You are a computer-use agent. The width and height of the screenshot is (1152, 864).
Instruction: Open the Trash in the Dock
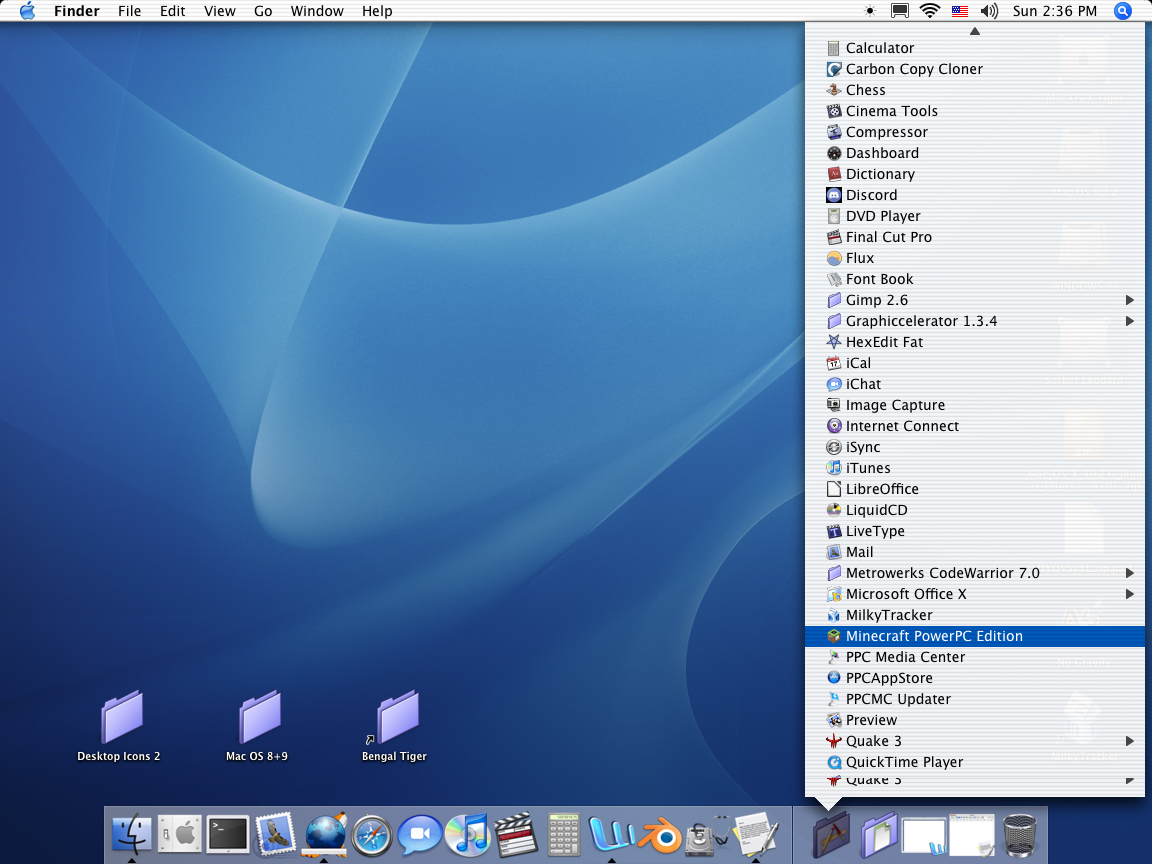pos(1020,834)
